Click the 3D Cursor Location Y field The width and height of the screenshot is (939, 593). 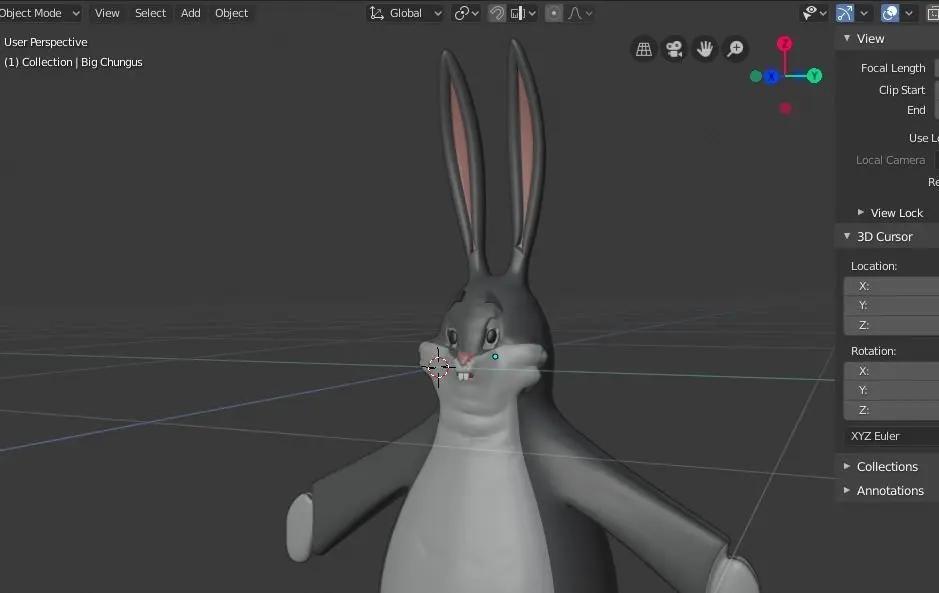click(892, 305)
